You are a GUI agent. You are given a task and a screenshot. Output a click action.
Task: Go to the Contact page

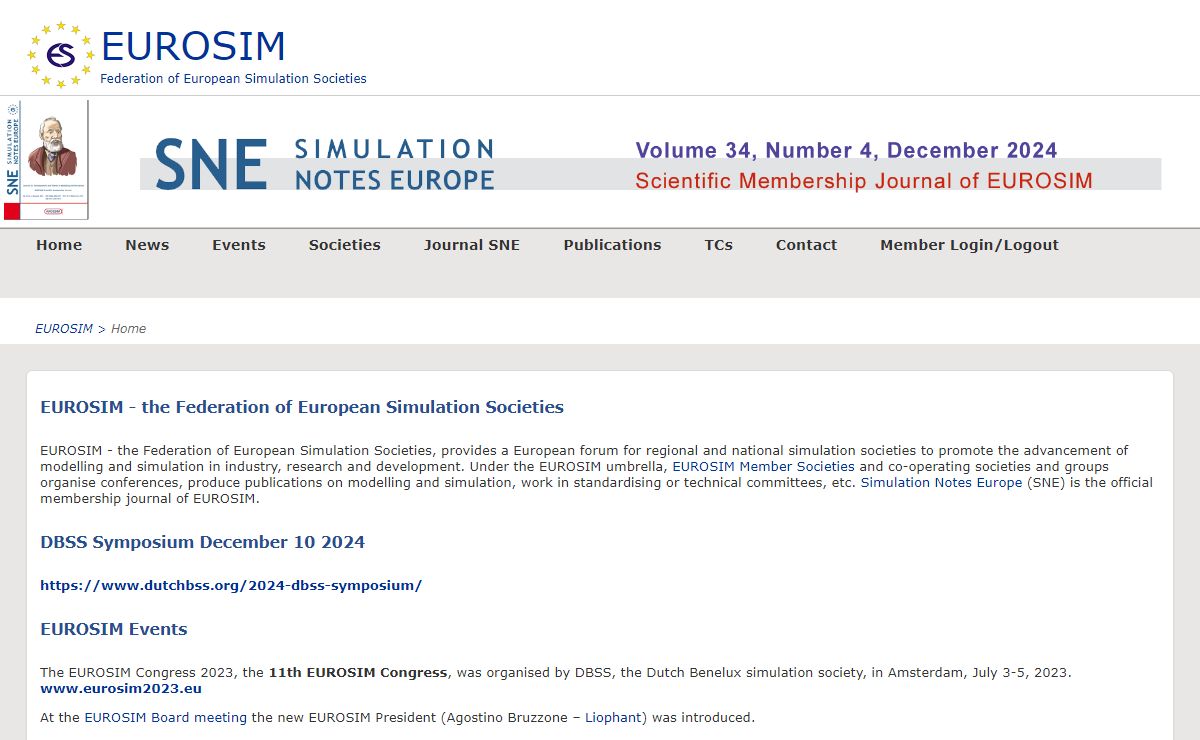pos(806,245)
